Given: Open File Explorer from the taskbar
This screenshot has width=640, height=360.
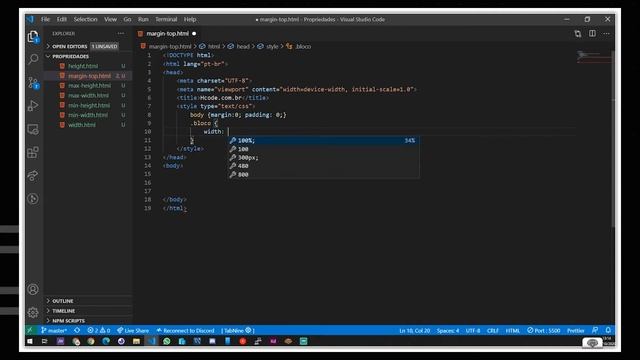Looking at the screenshot, I should tap(136, 341).
